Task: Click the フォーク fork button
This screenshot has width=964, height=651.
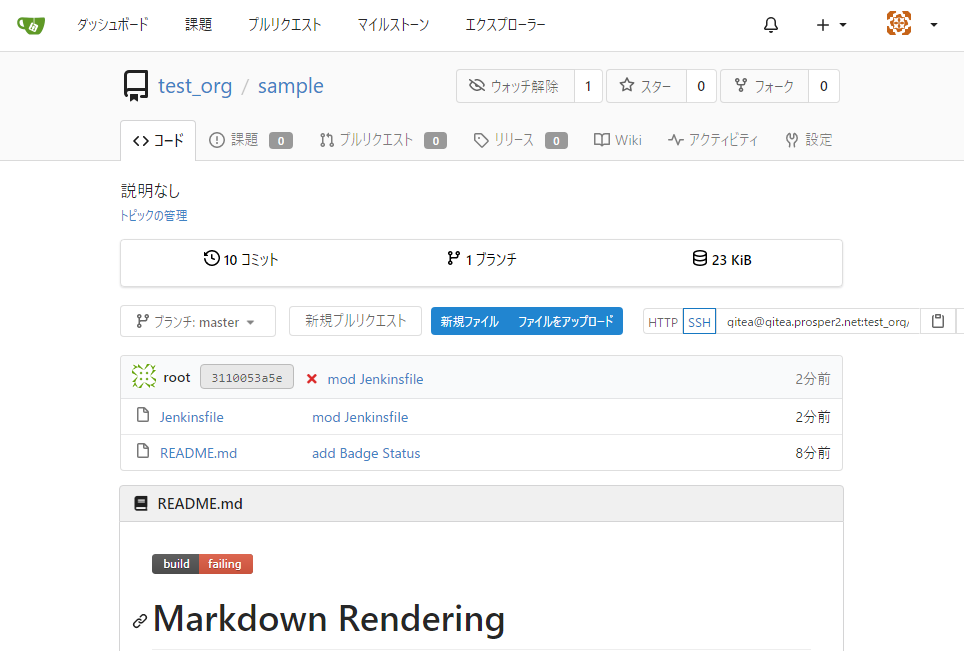Action: point(764,86)
